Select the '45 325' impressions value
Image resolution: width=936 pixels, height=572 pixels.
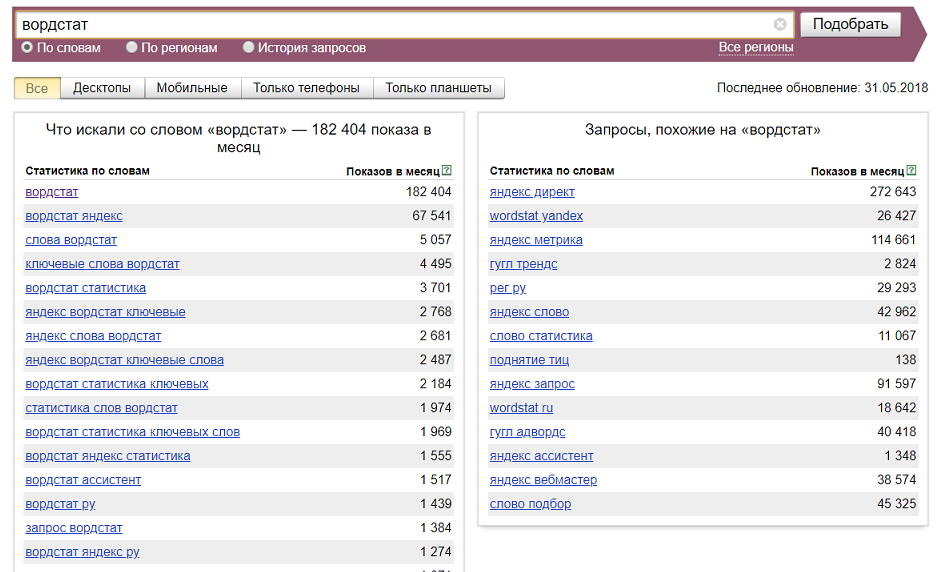click(896, 503)
